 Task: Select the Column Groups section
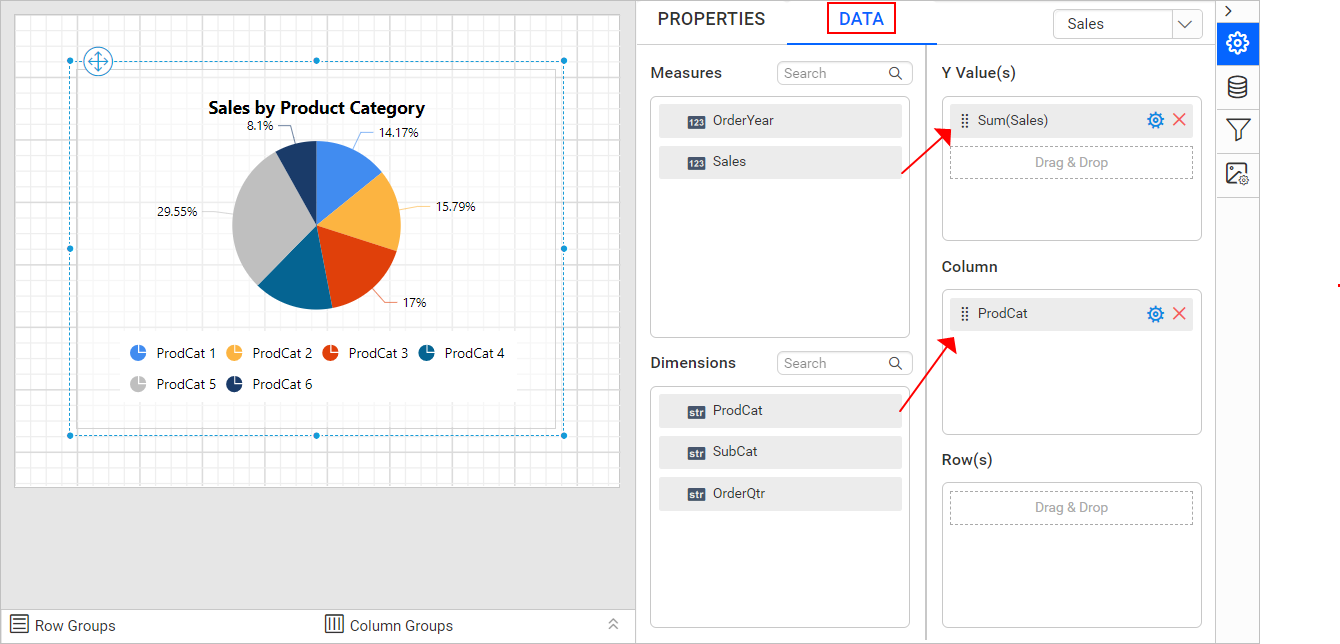389,625
